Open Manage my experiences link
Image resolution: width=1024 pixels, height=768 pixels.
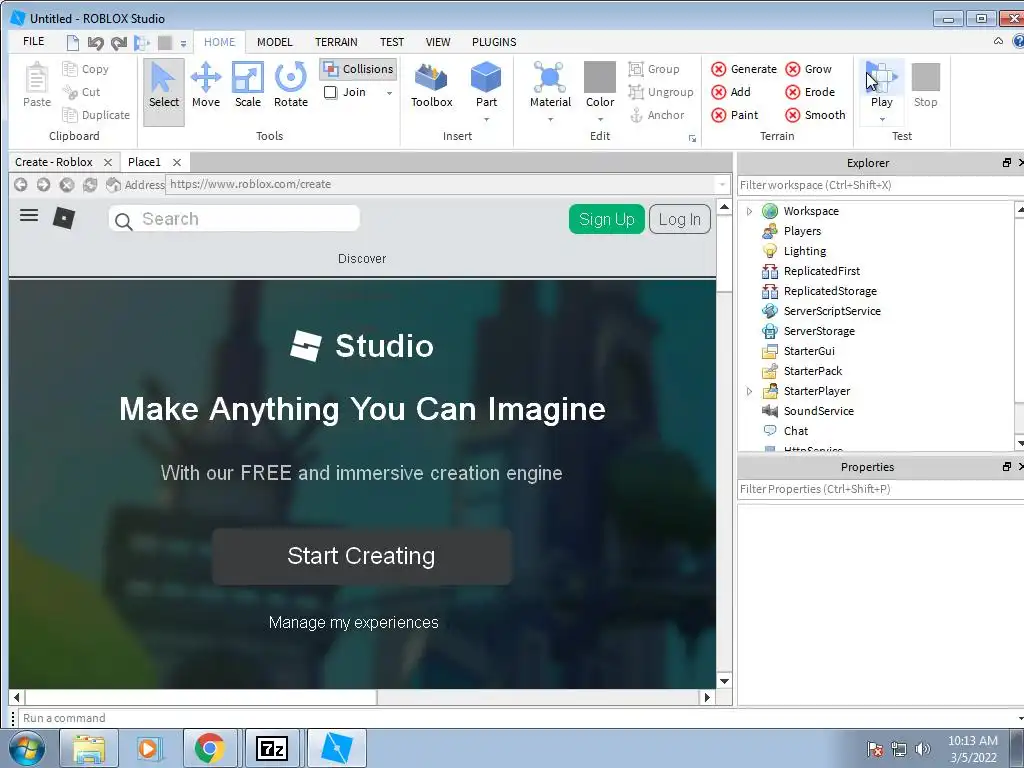click(353, 622)
